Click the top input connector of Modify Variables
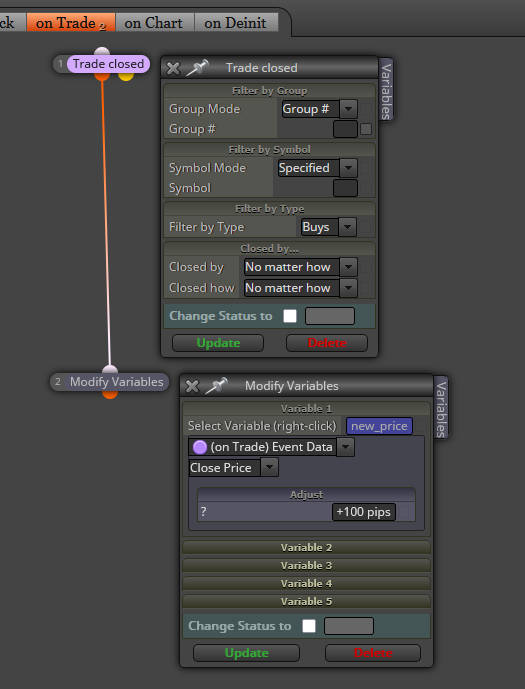Screen dimensions: 525x689 pos(110,370)
